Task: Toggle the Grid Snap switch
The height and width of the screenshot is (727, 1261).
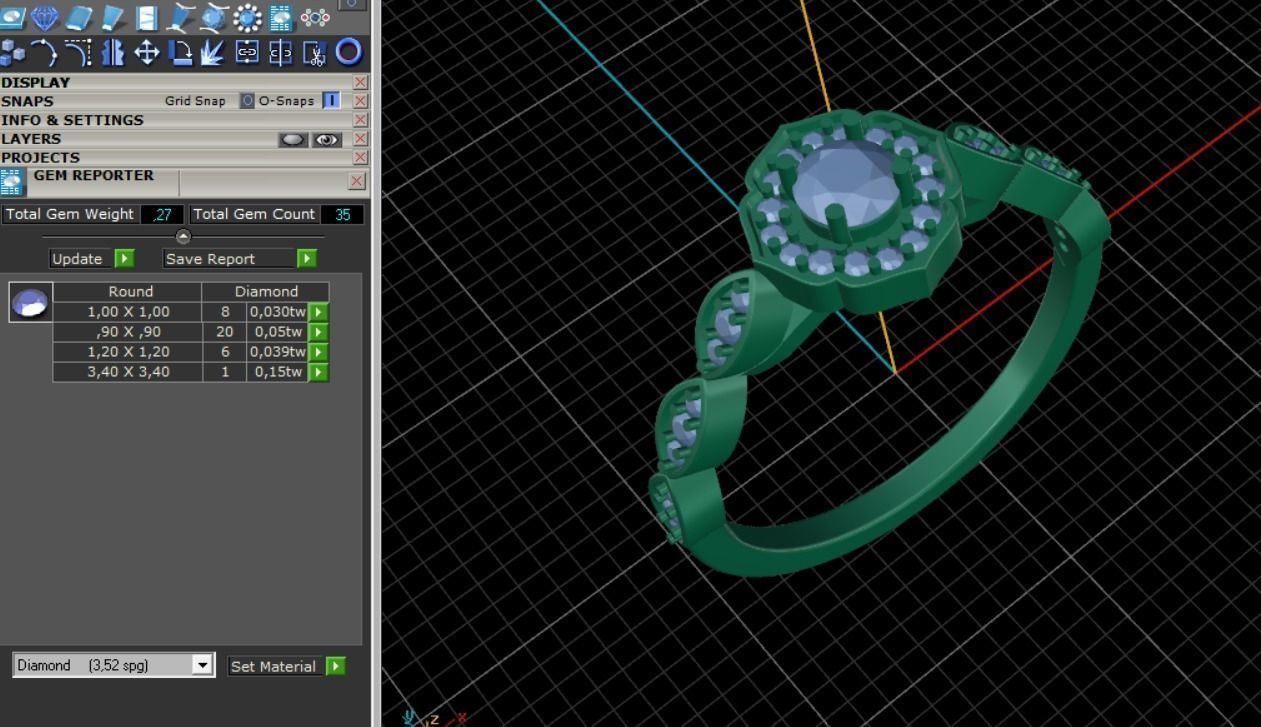Action: [247, 101]
